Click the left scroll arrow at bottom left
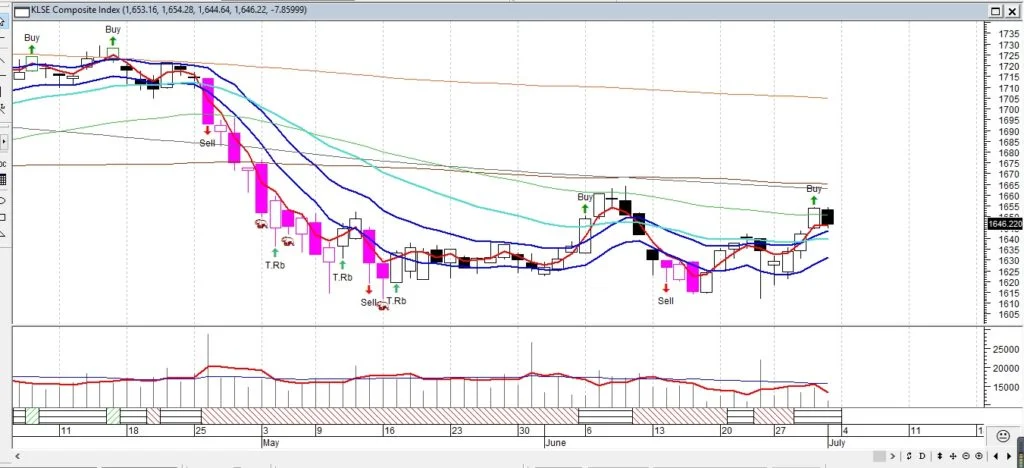 18,456
